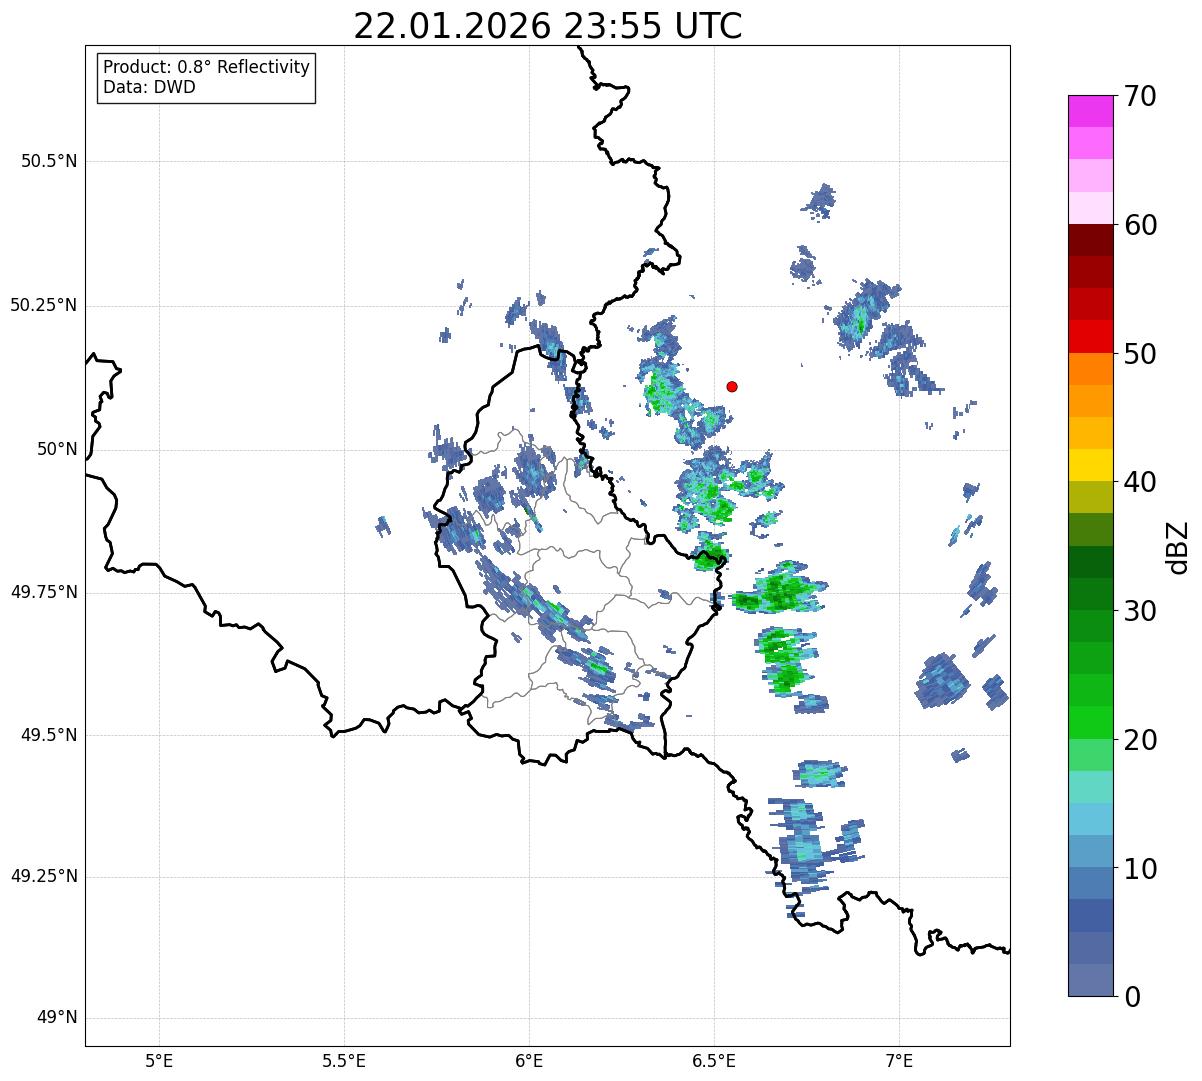This screenshot has width=1202, height=1081.
Task: Pick the slate blue swatch just above 0
Action: 1090,980
